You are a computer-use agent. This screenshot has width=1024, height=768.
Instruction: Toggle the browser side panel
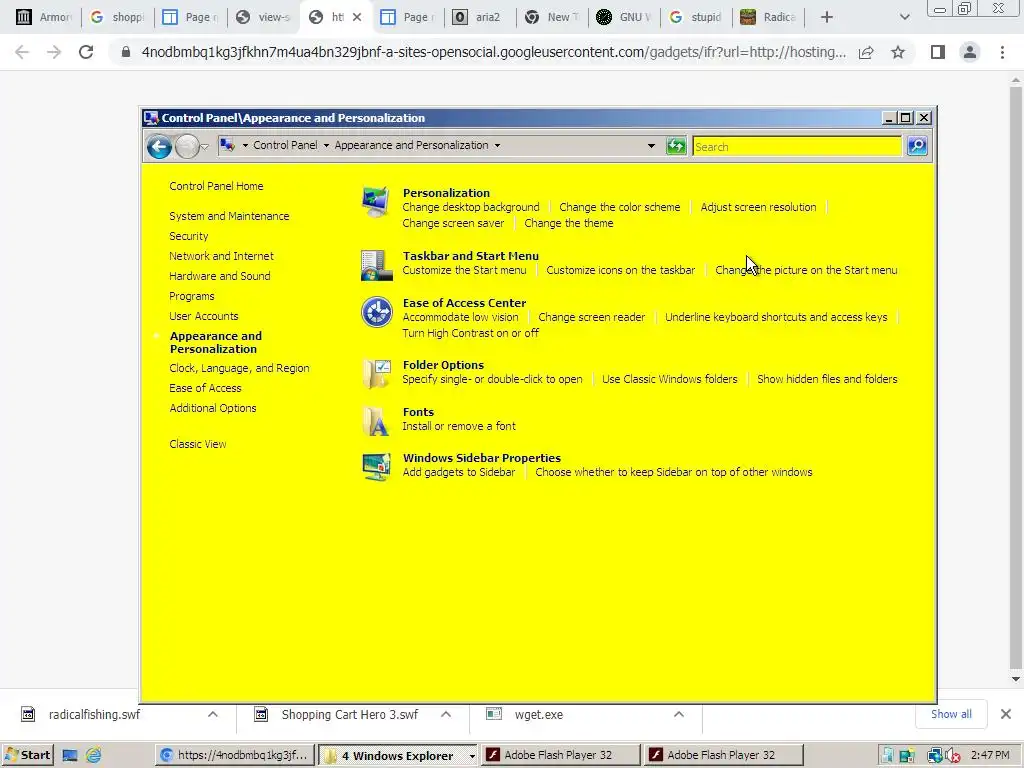(x=938, y=52)
